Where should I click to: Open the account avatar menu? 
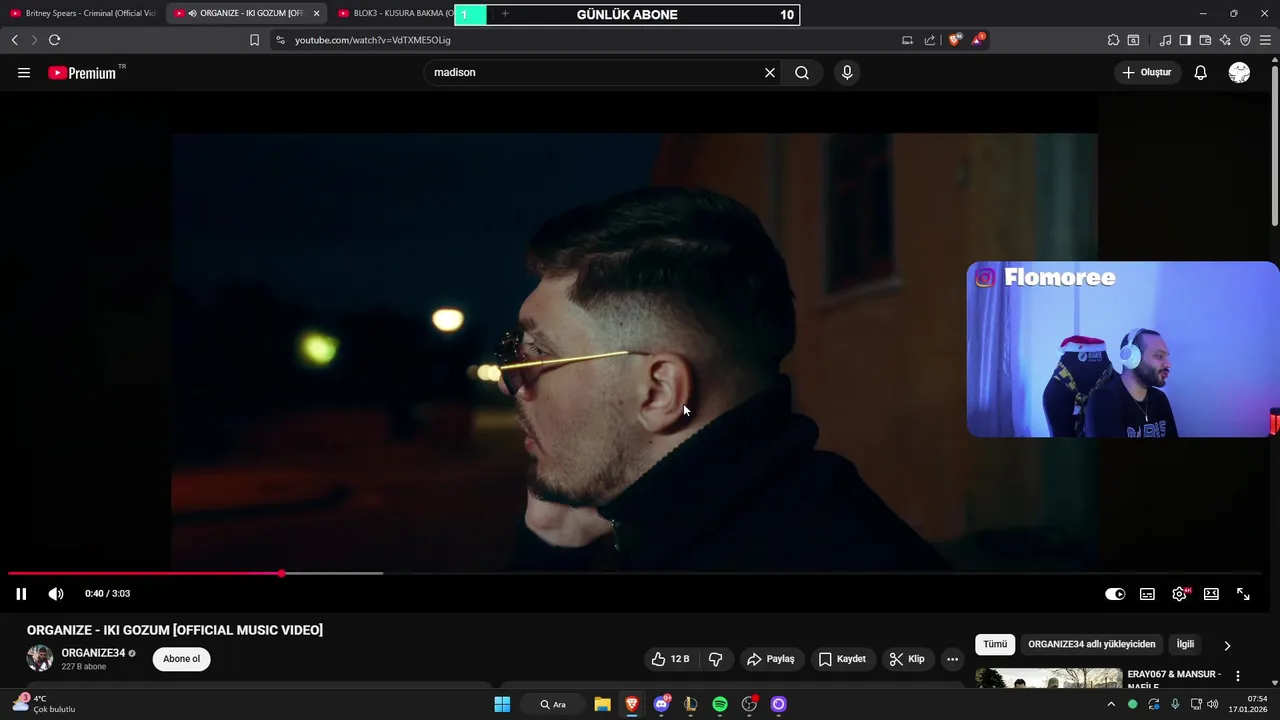pyautogui.click(x=1239, y=72)
